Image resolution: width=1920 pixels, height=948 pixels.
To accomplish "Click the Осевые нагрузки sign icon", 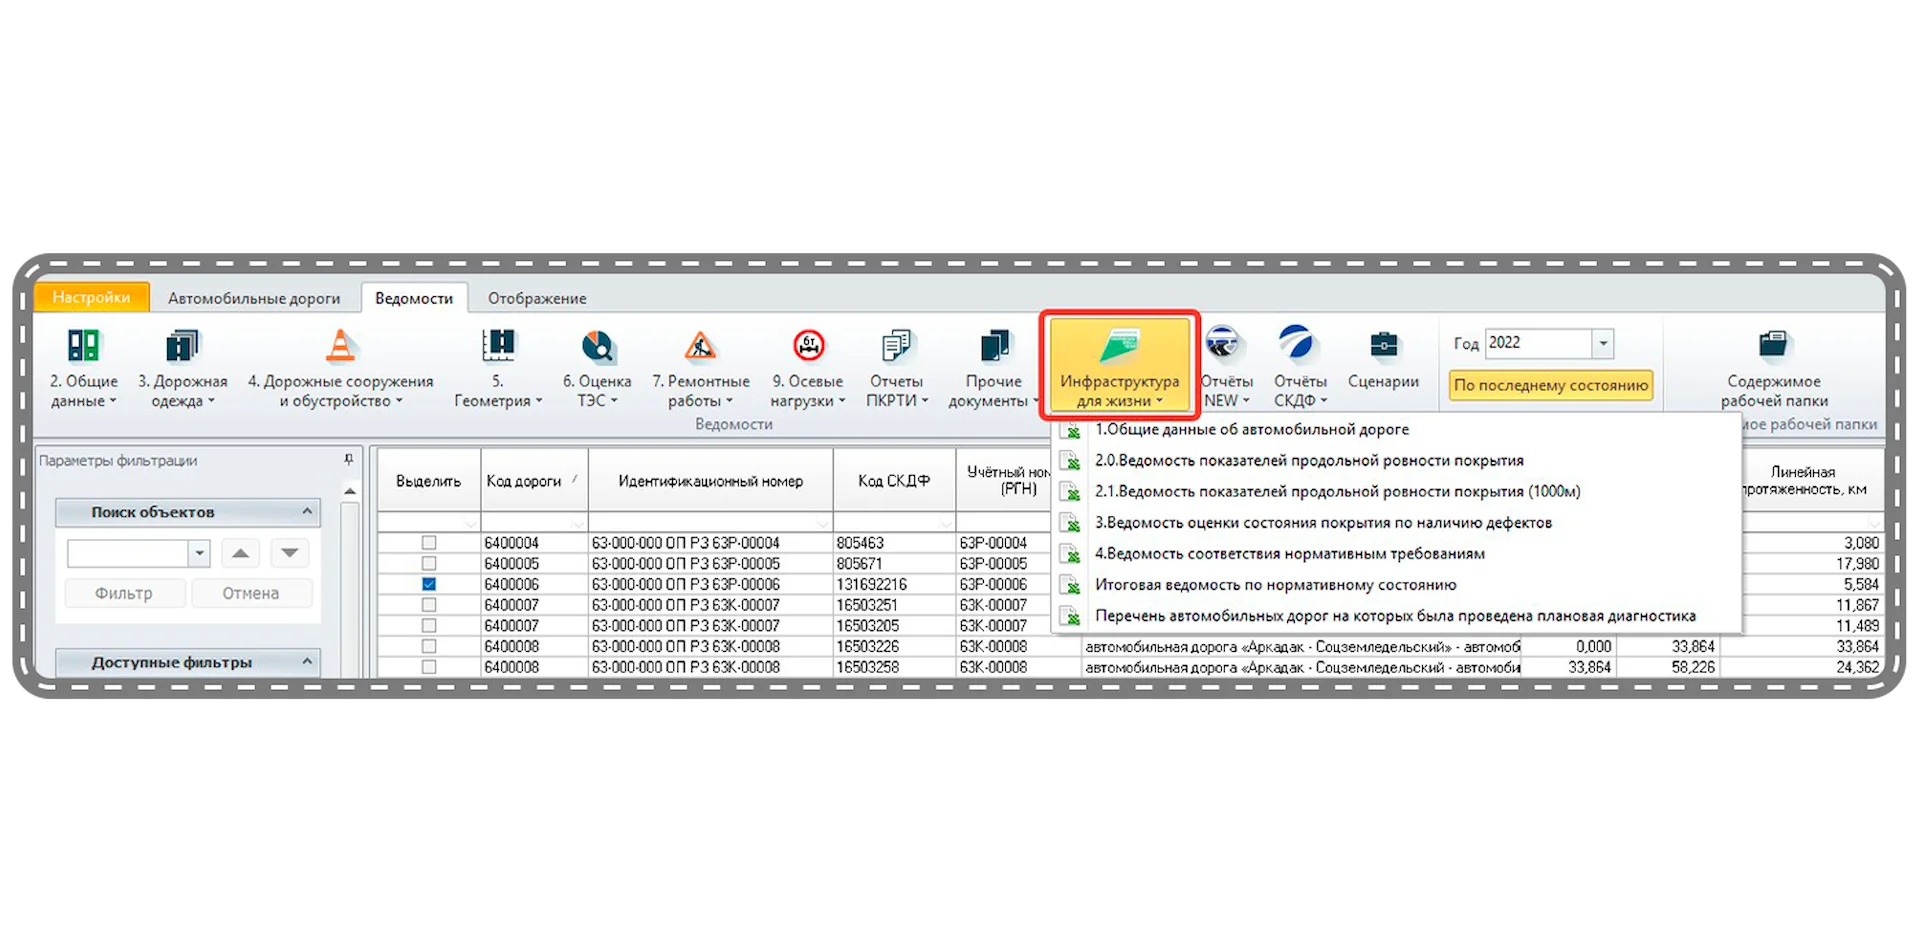I will [x=808, y=347].
